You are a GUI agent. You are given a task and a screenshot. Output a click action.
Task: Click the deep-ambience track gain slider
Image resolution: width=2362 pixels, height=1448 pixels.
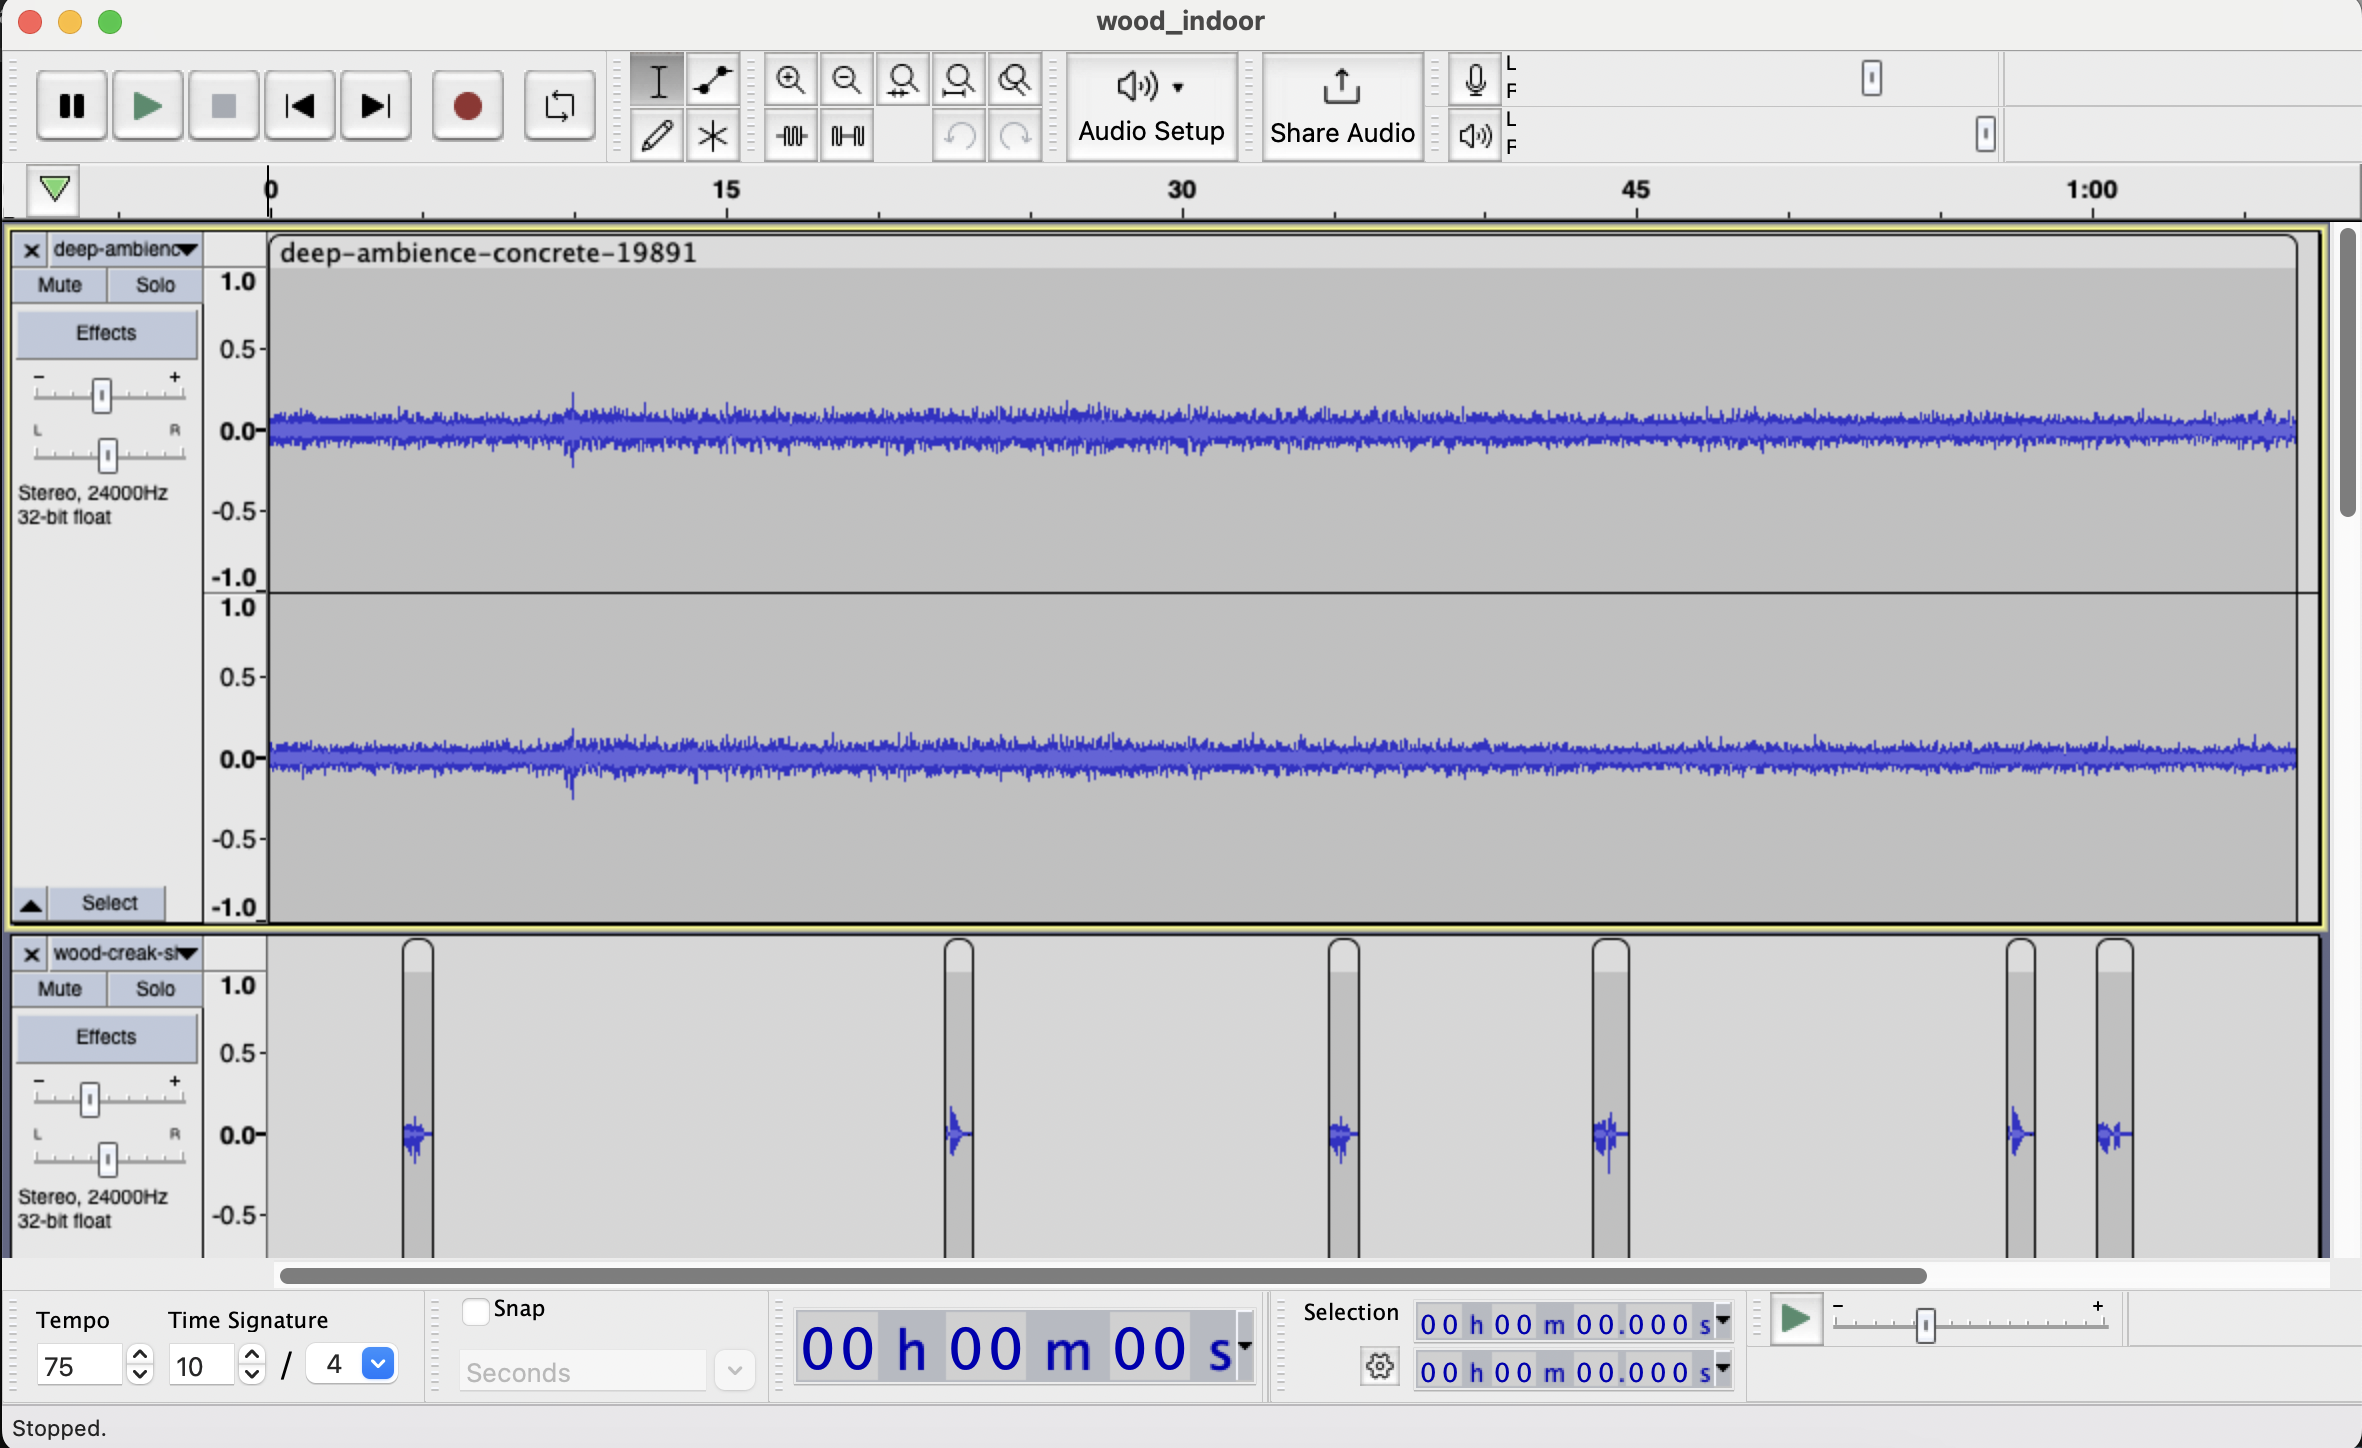click(101, 395)
